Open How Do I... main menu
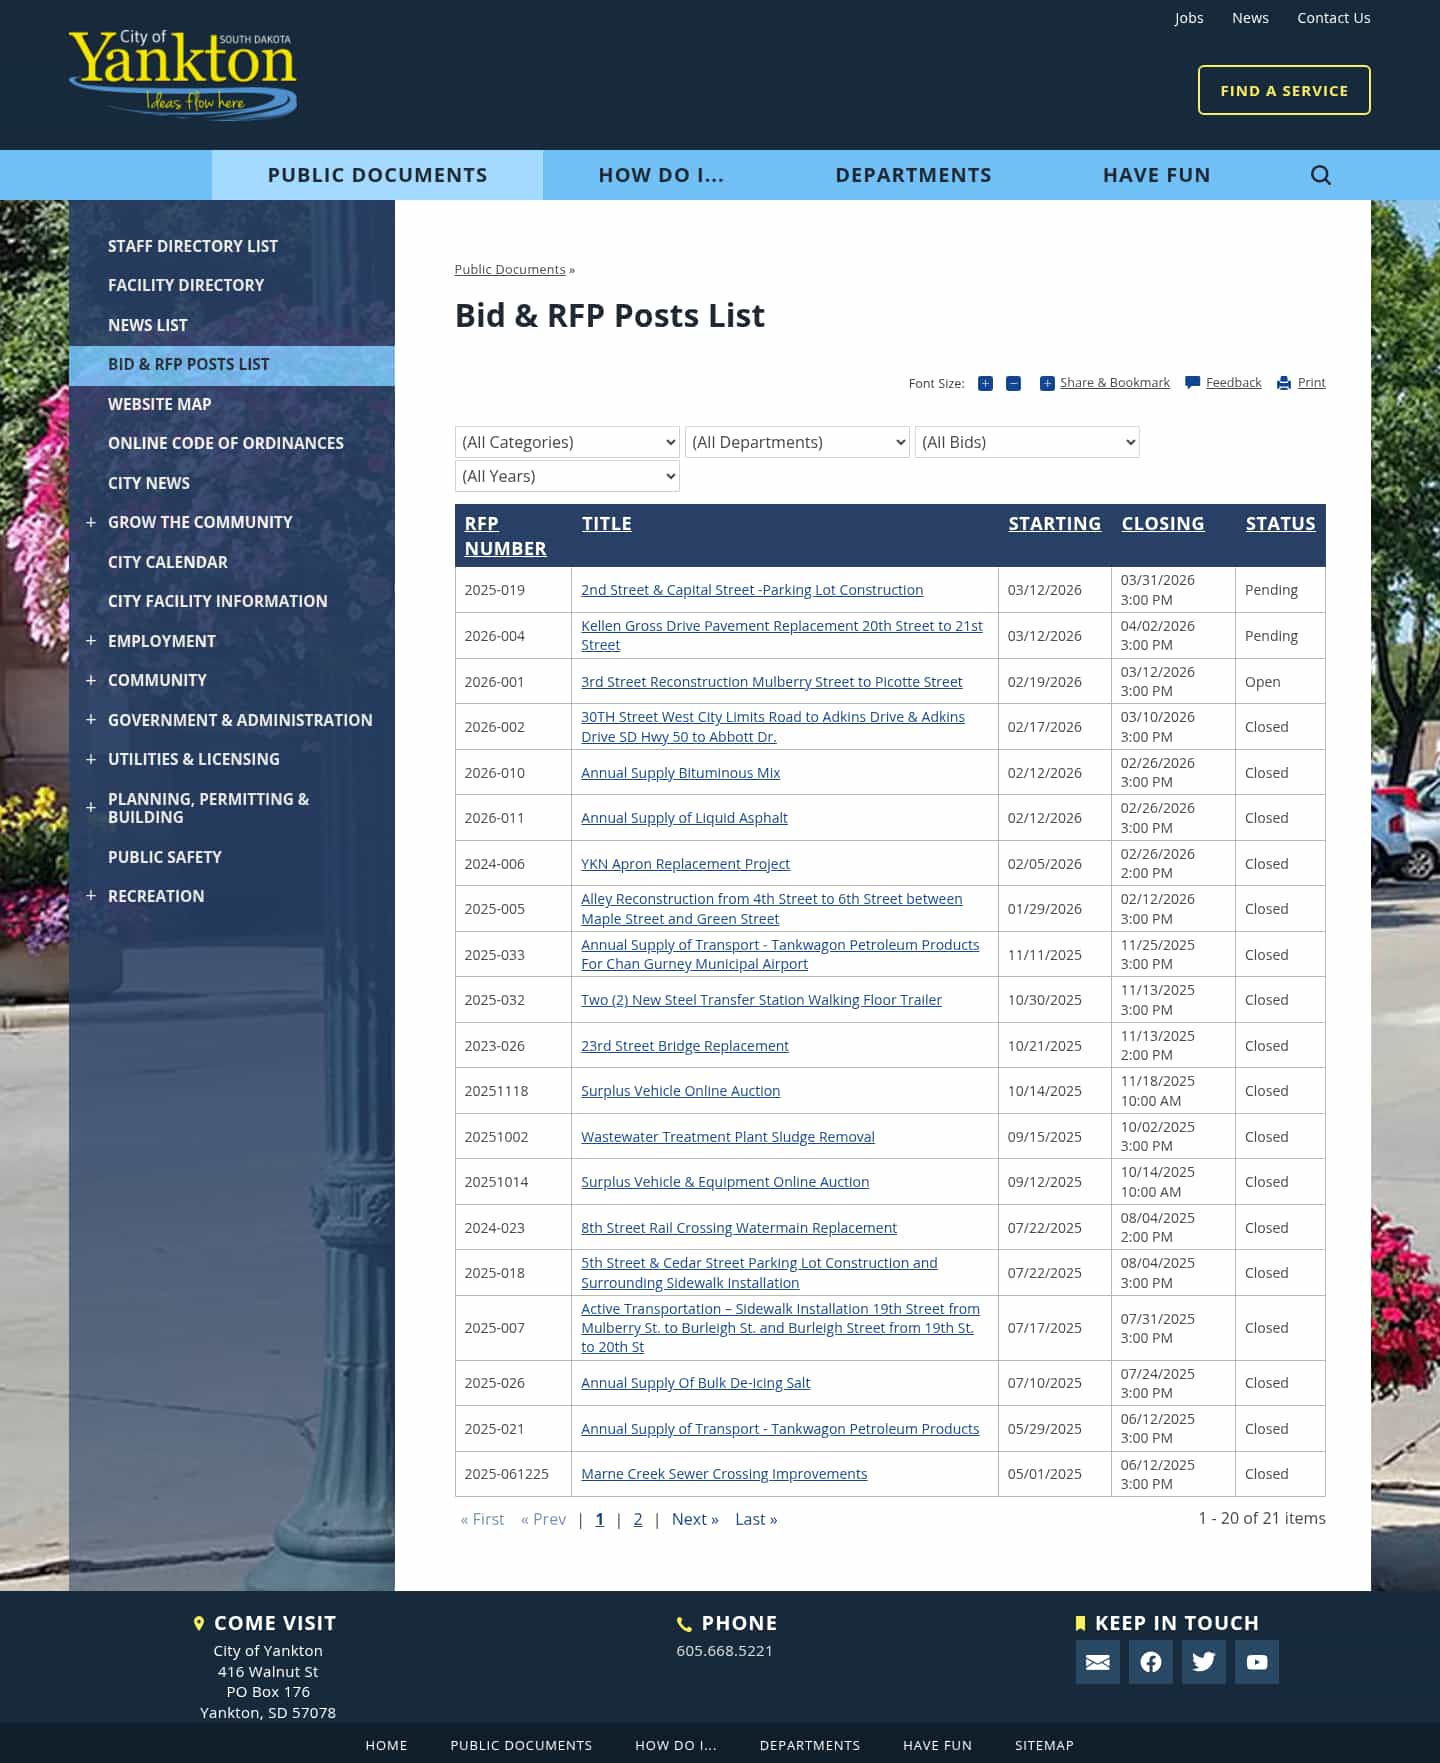This screenshot has width=1440, height=1763. [661, 175]
